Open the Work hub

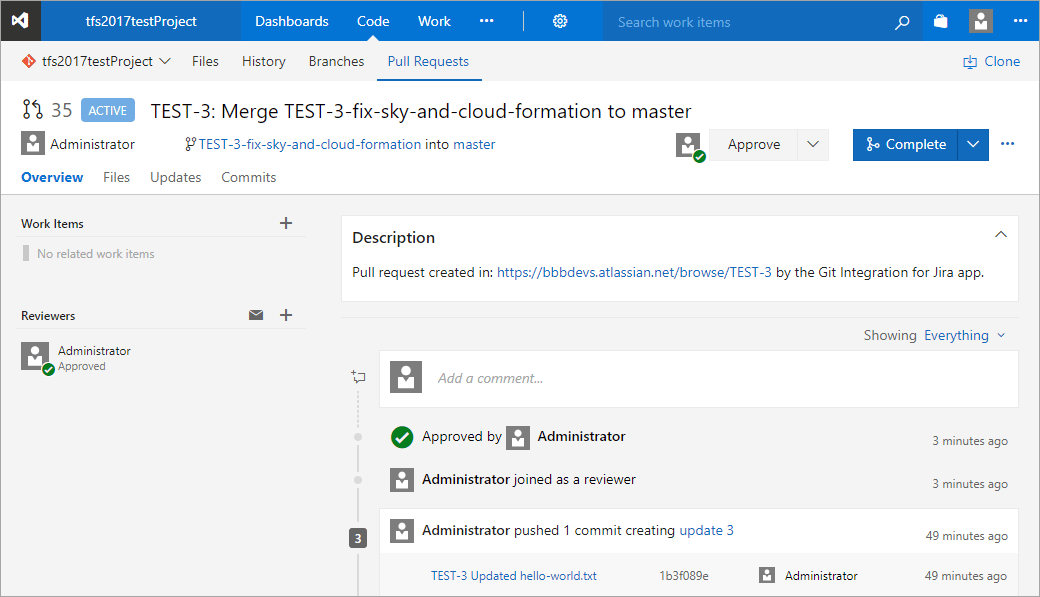(x=434, y=21)
